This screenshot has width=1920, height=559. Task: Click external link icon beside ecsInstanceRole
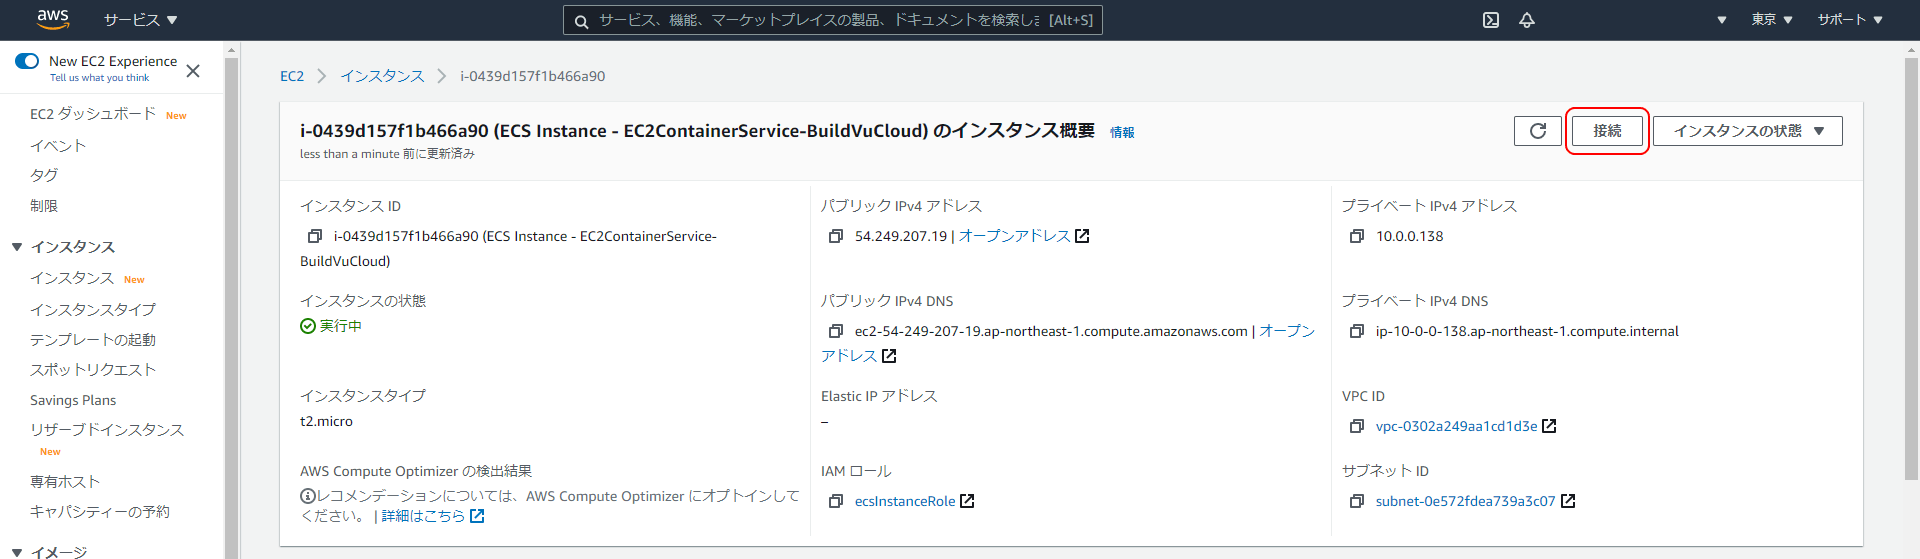[967, 501]
